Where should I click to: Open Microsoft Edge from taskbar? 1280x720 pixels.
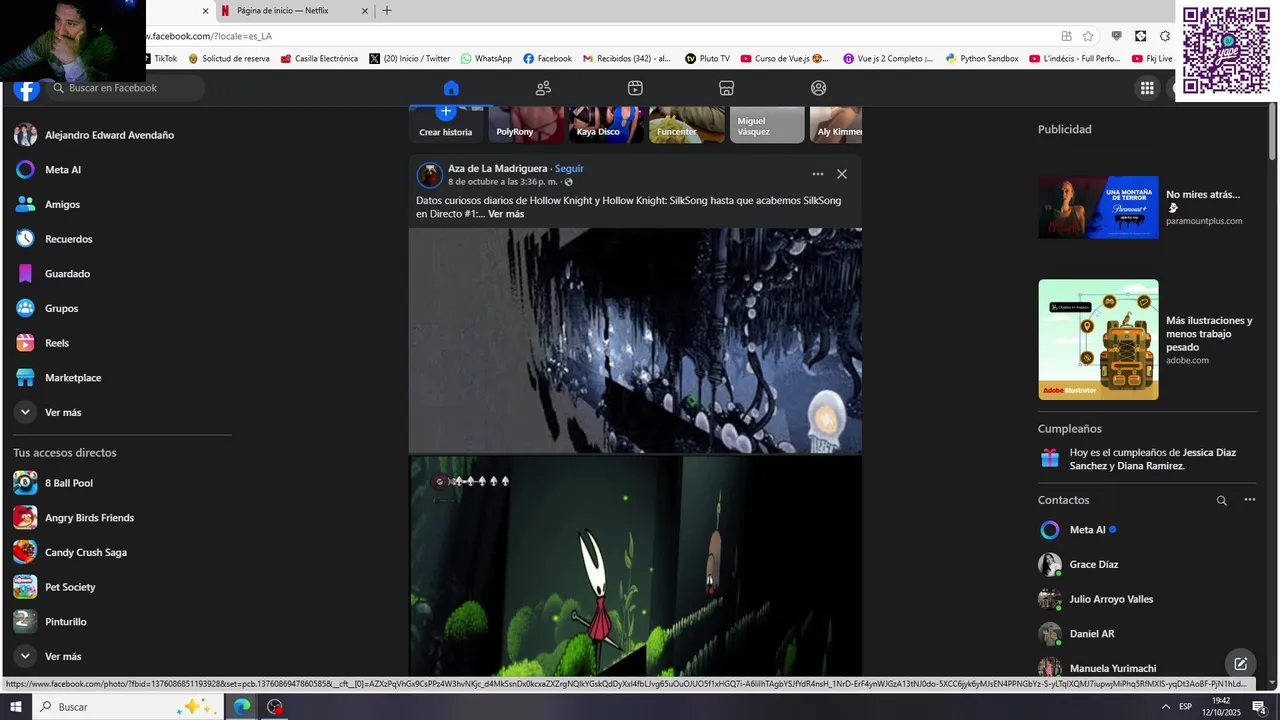(x=242, y=707)
